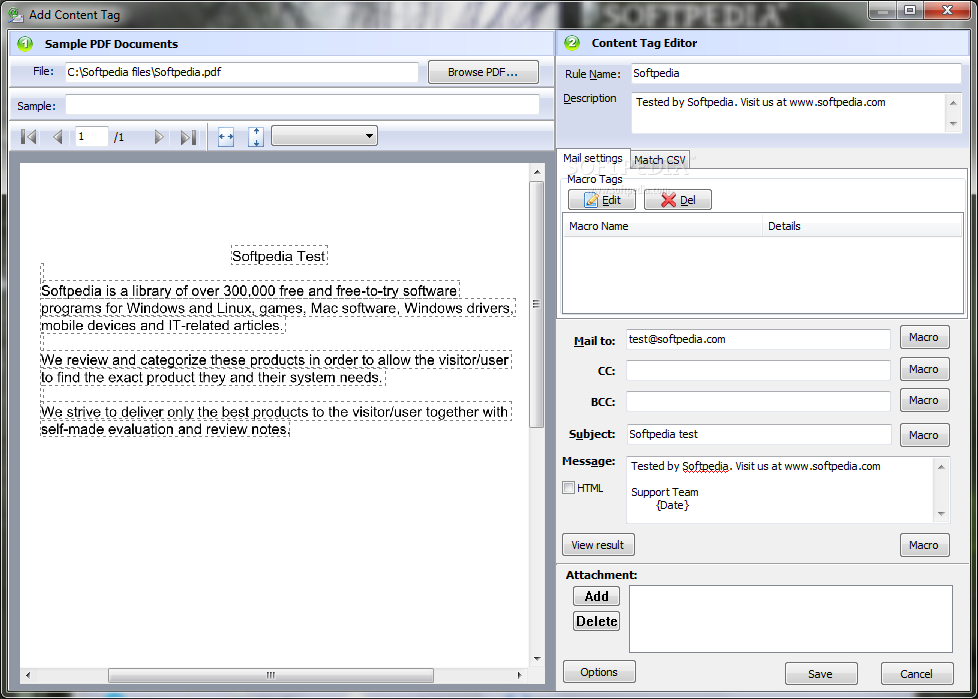Viewport: 978px width, 699px height.
Task: Click the Sample text field
Action: tap(302, 105)
